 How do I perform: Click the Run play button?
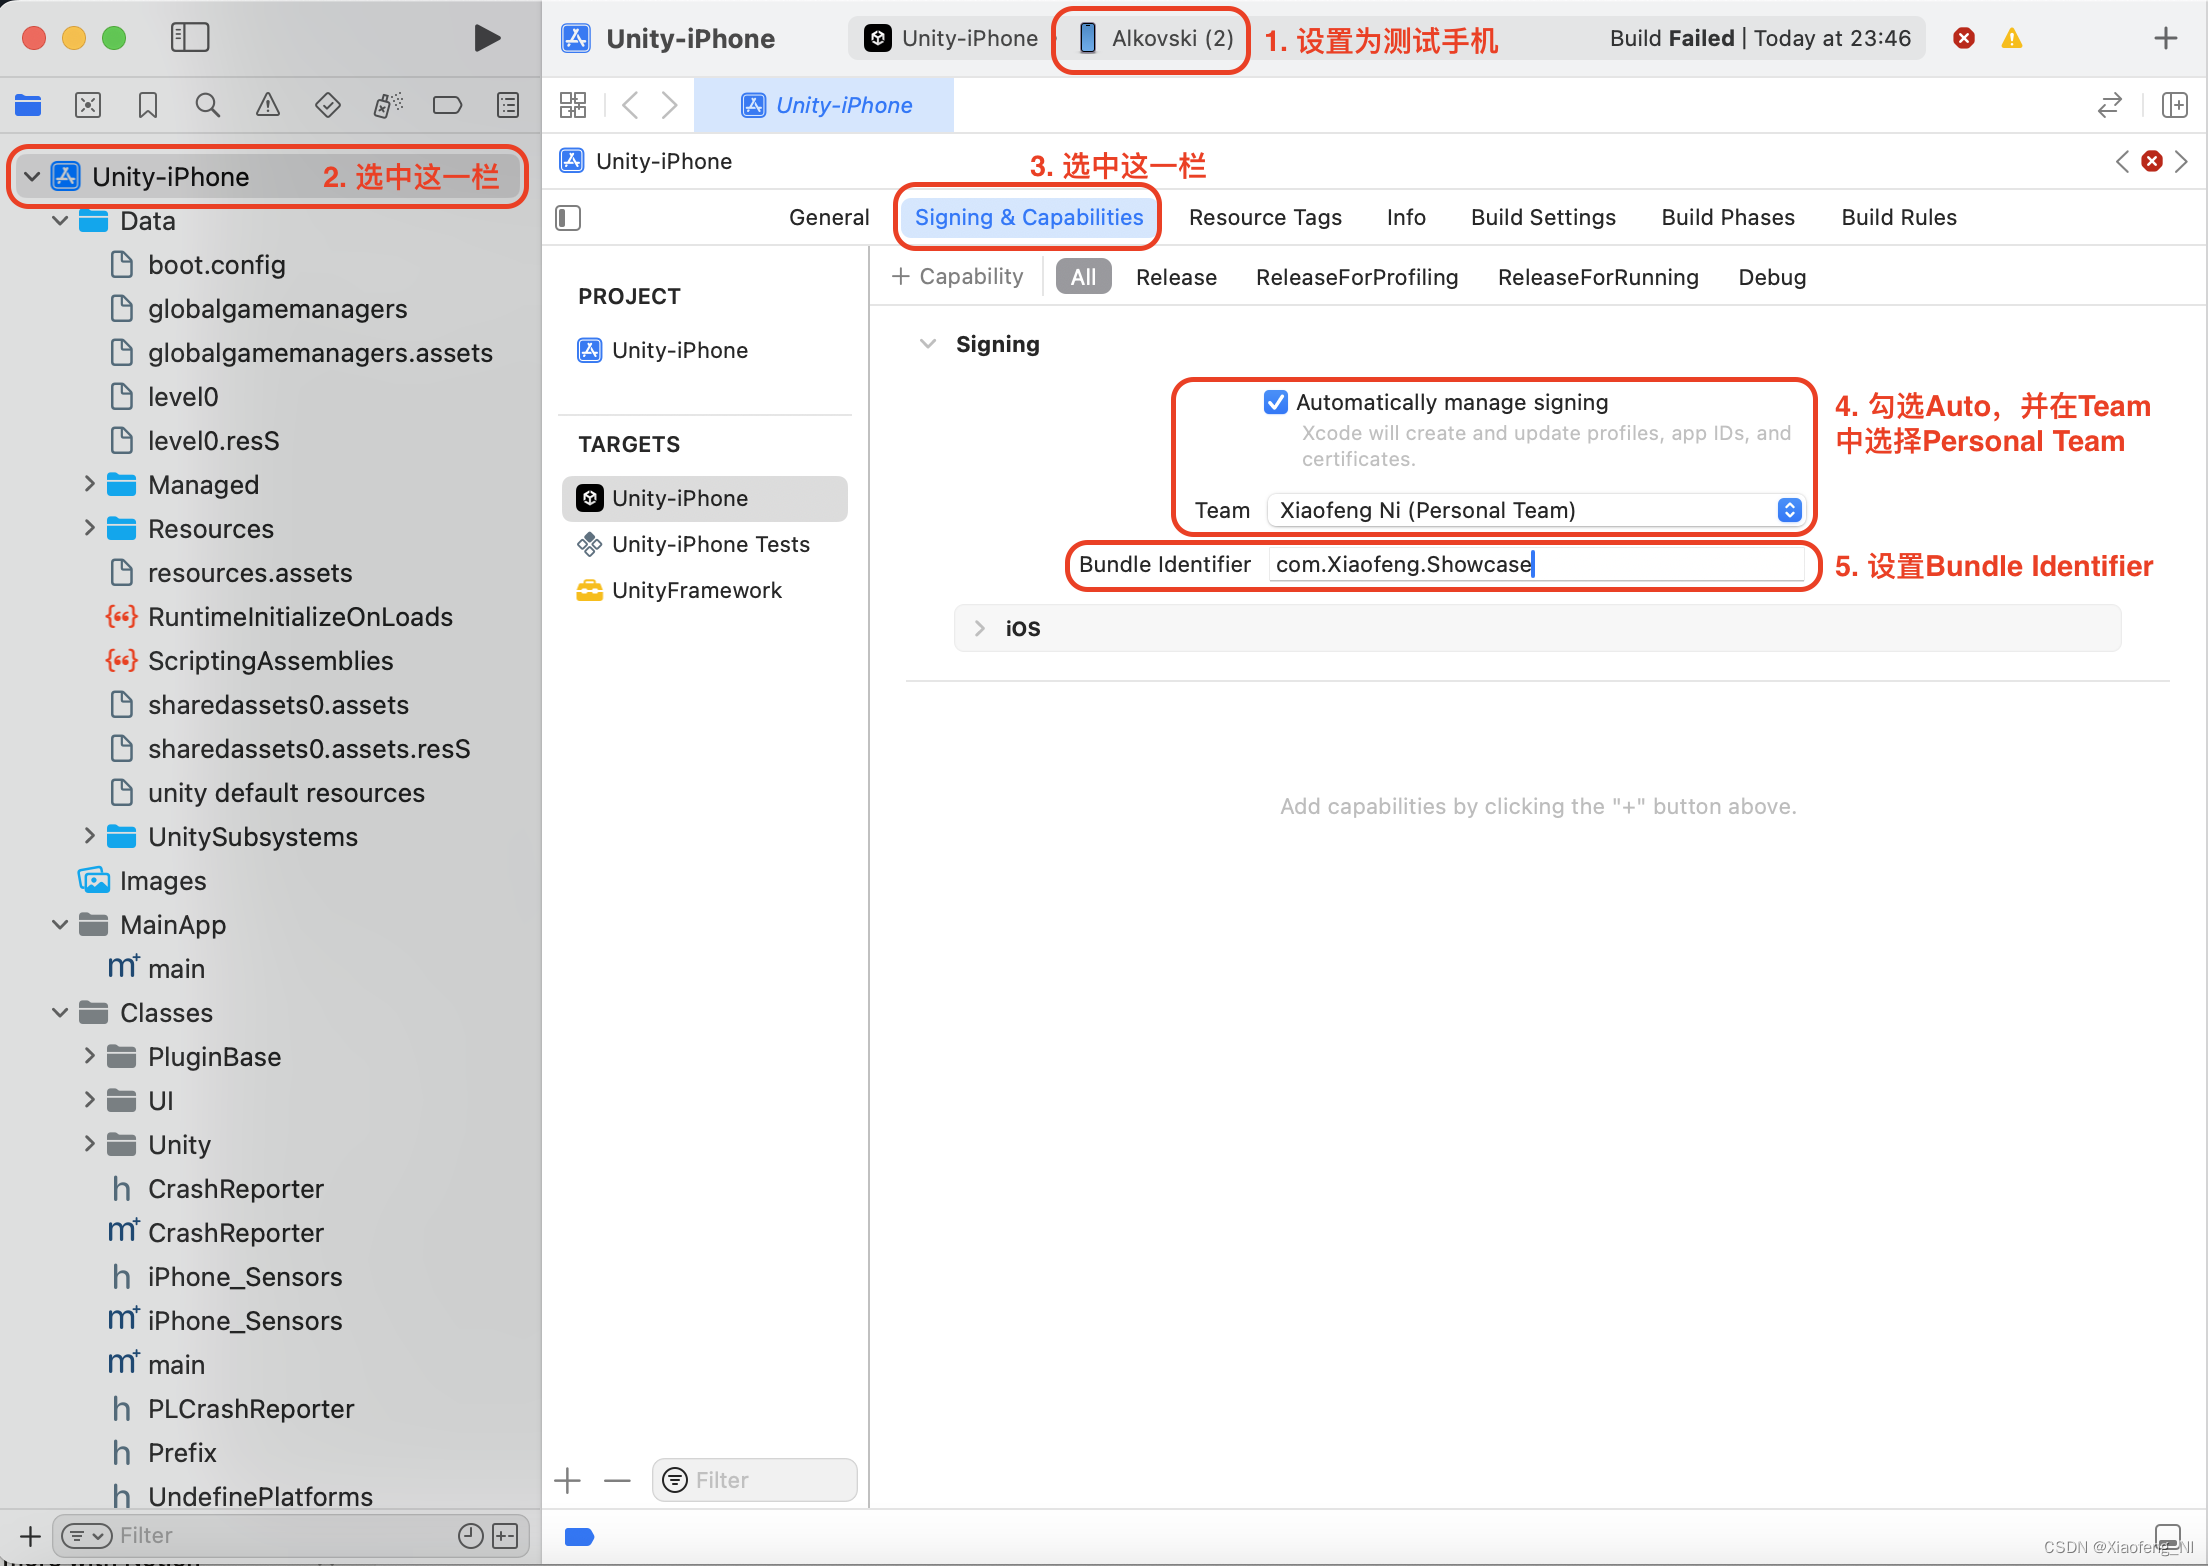(486, 38)
